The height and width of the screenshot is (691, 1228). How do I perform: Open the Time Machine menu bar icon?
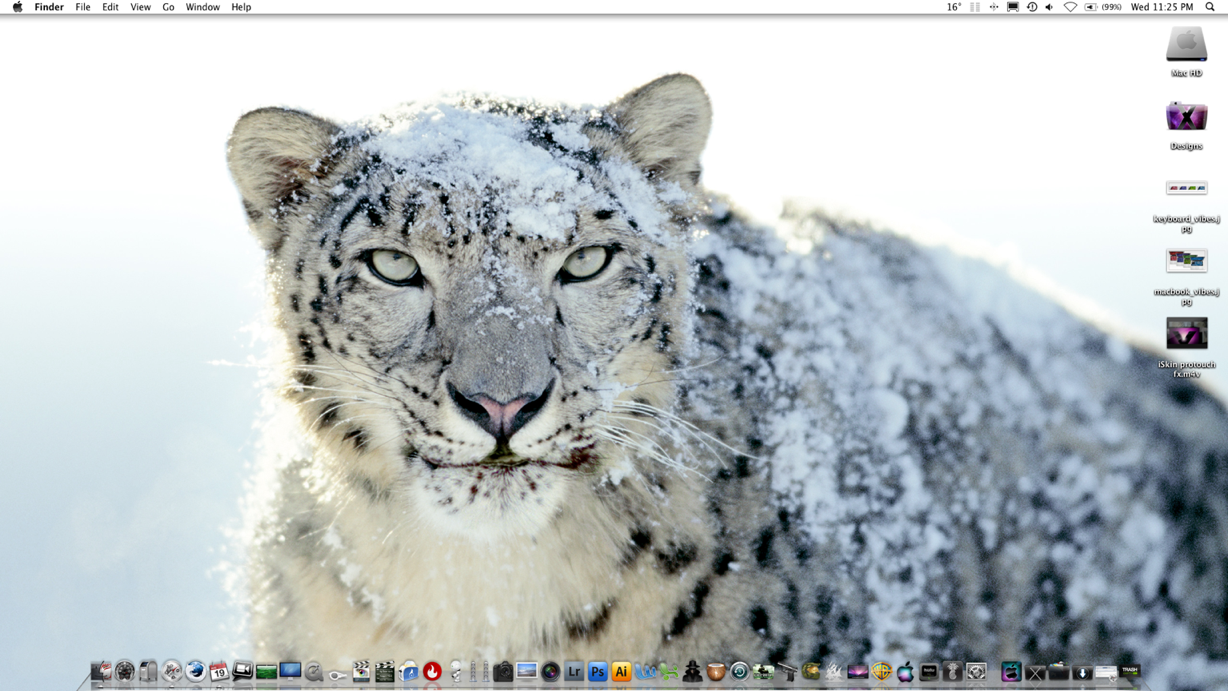point(1032,7)
